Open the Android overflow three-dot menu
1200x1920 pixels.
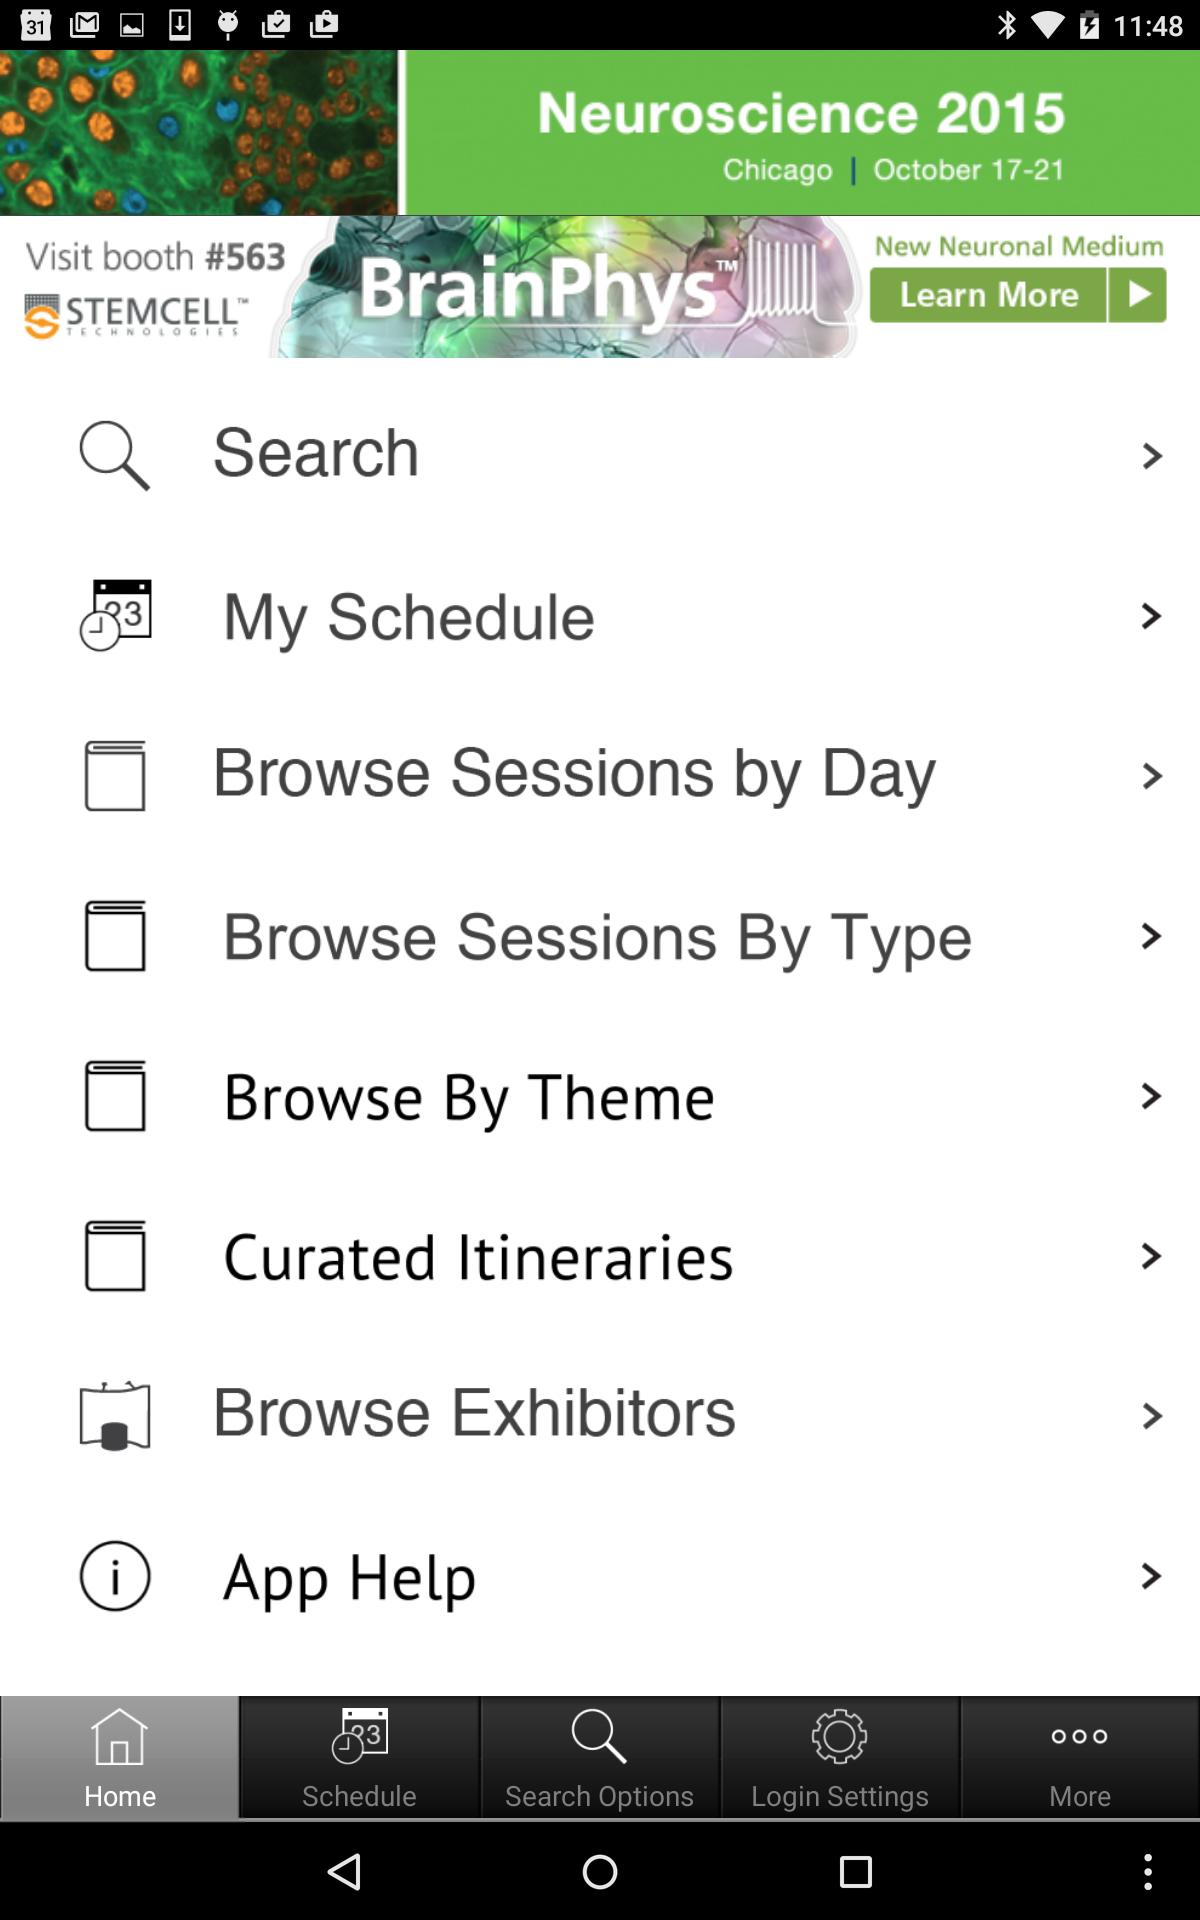click(x=1148, y=1871)
